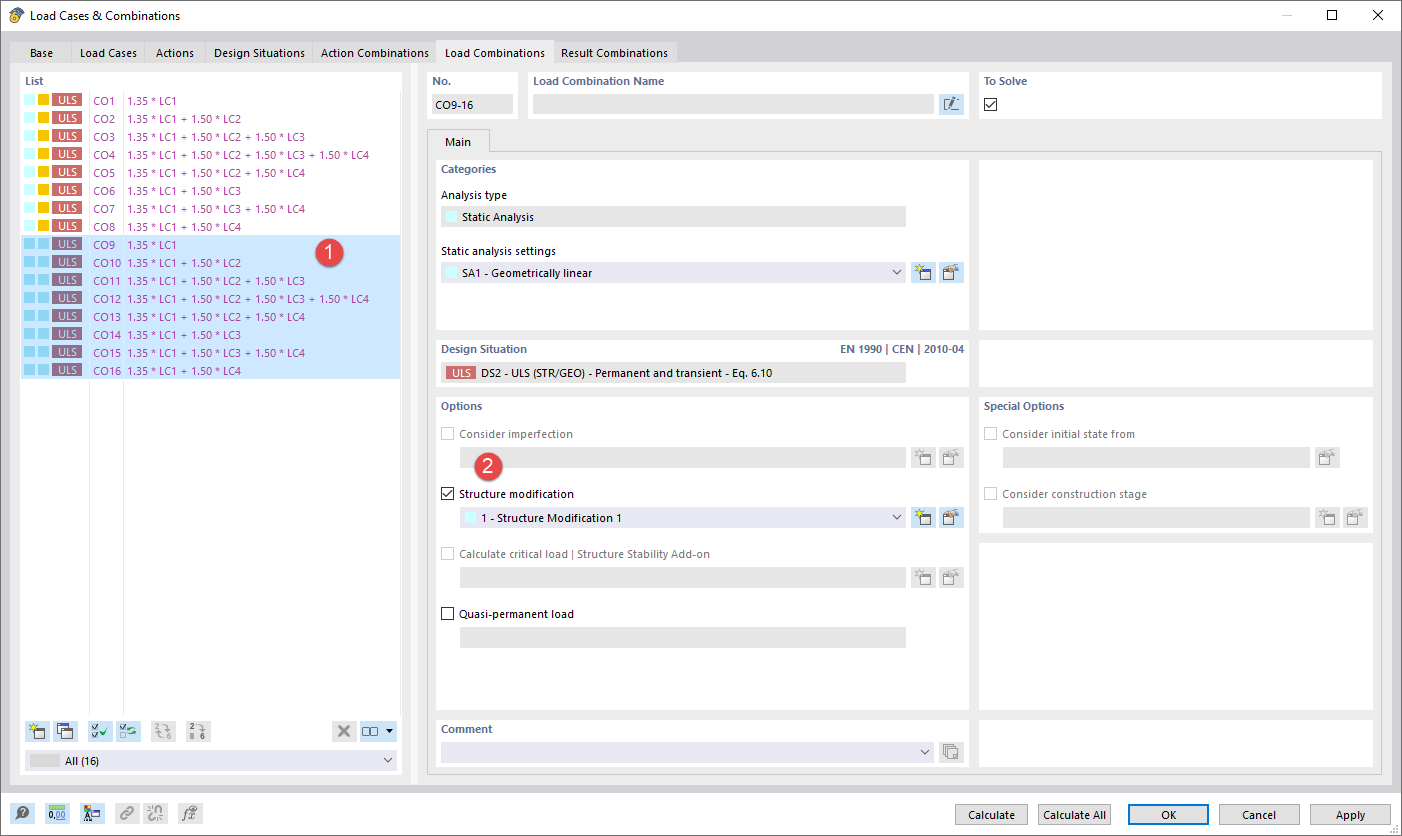This screenshot has height=836, width=1402.
Task: Click the red ULS badge of DS2
Action: pos(461,373)
